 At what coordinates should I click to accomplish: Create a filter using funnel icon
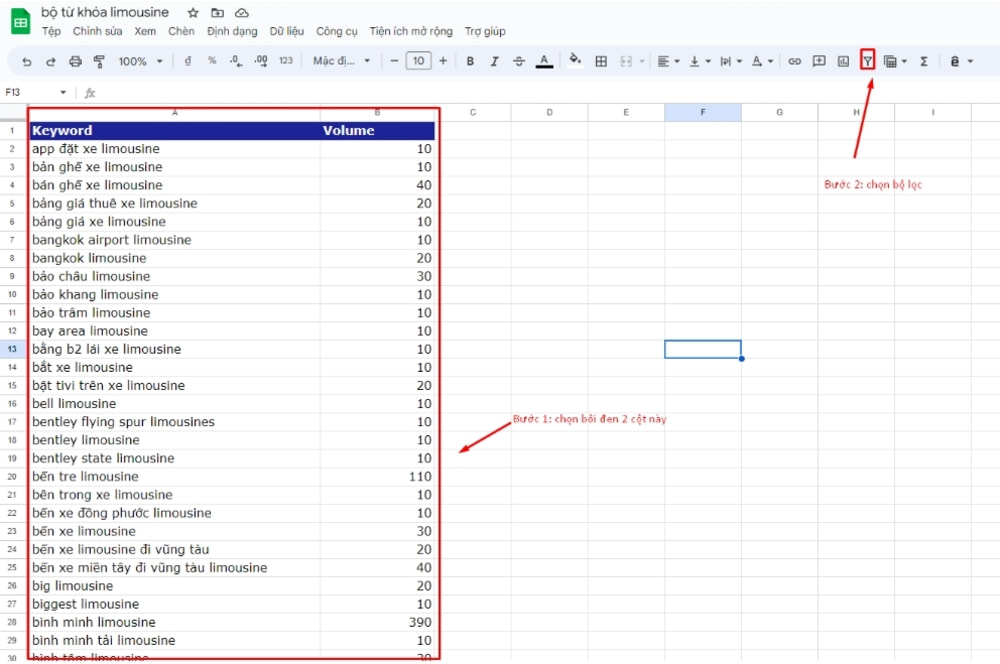point(867,61)
